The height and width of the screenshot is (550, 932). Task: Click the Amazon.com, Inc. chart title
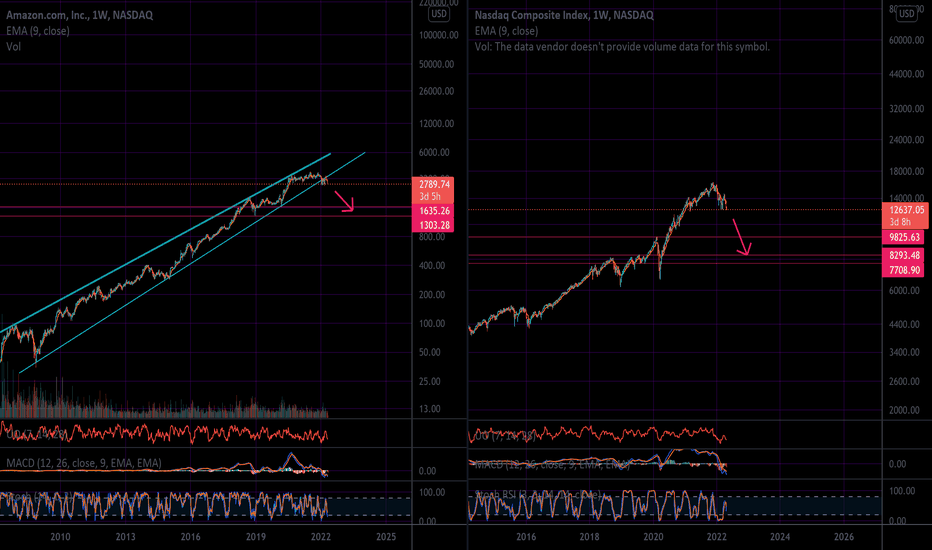coord(80,15)
